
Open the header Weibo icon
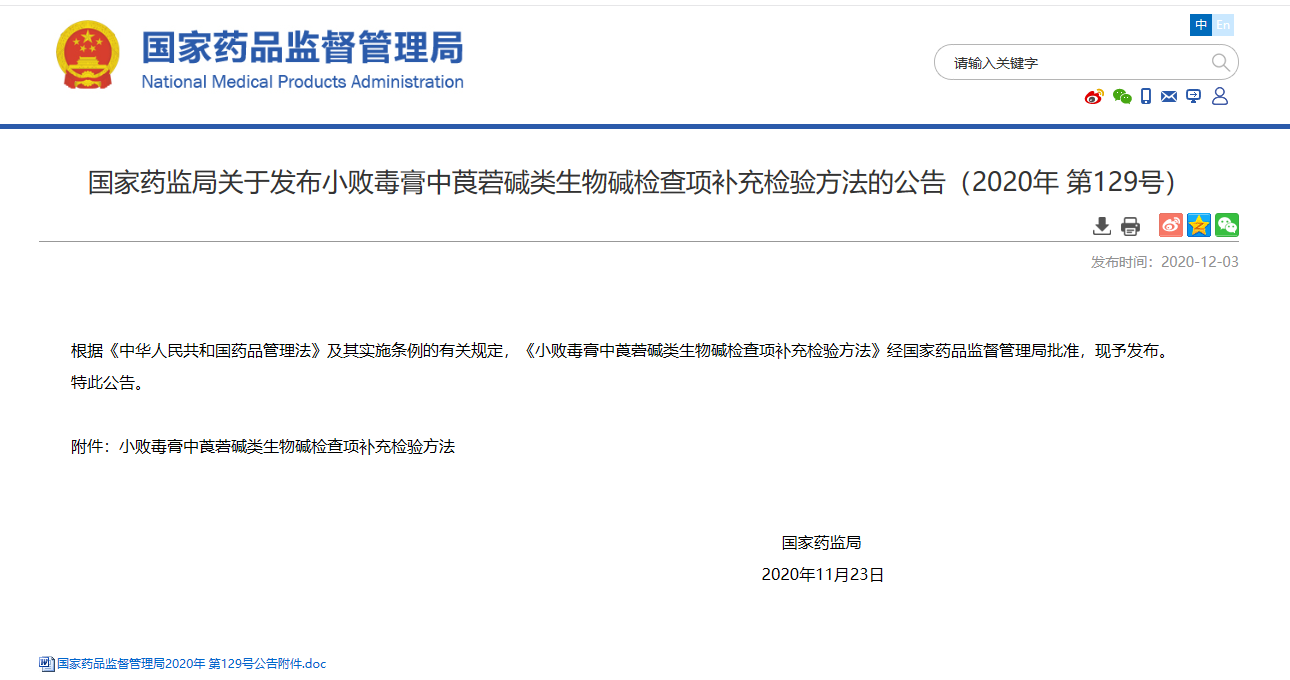tap(1095, 97)
